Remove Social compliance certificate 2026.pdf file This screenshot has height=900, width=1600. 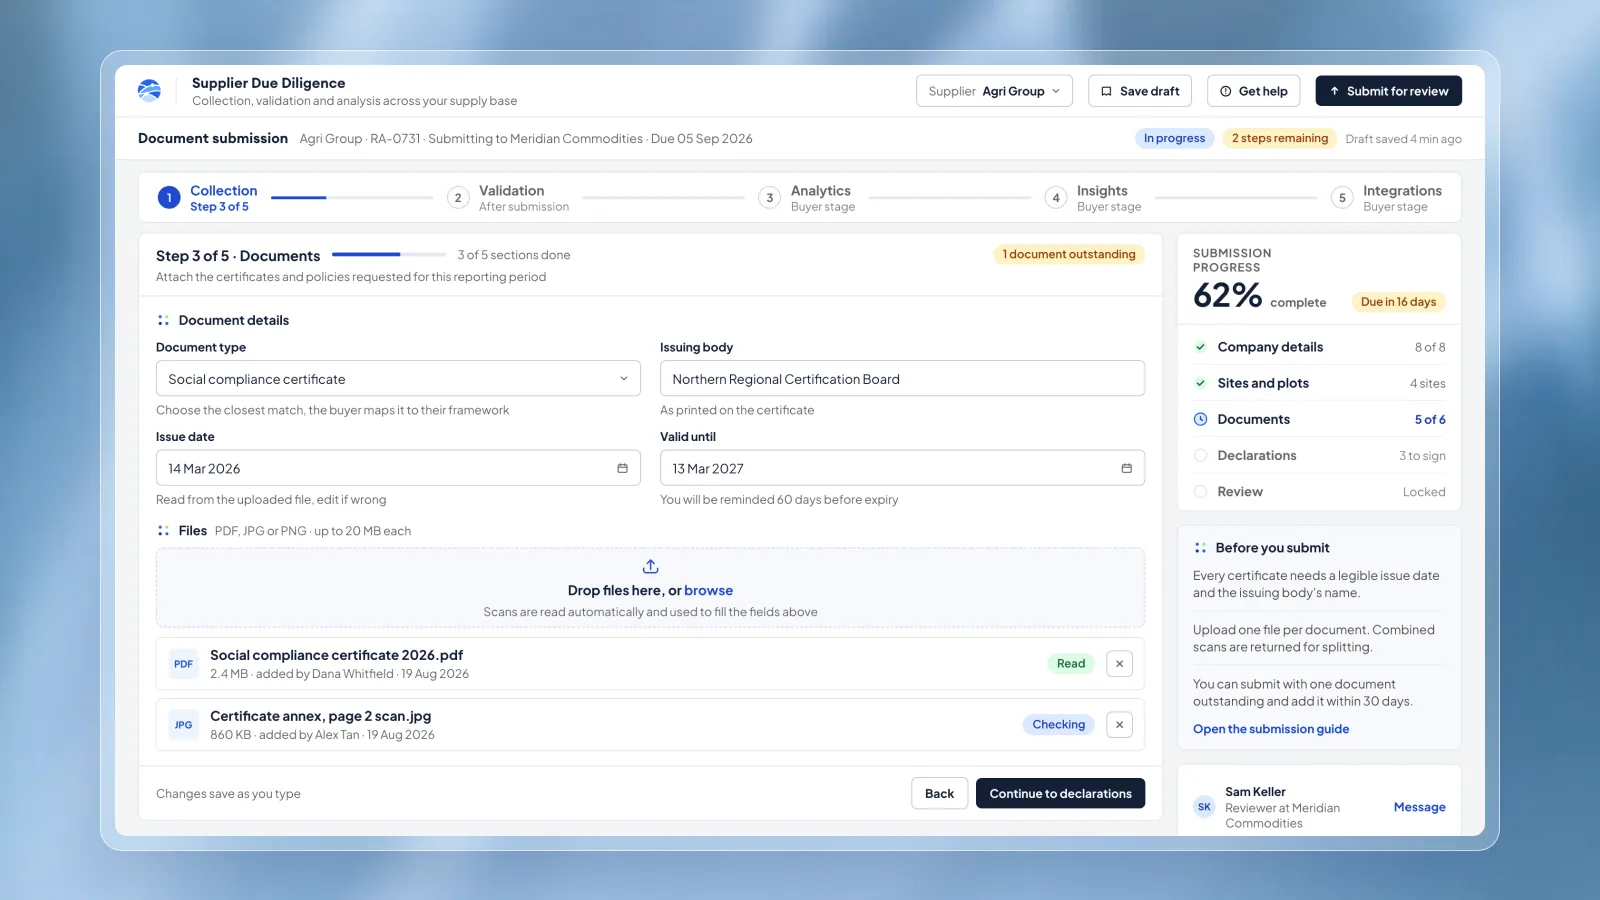[1119, 664]
